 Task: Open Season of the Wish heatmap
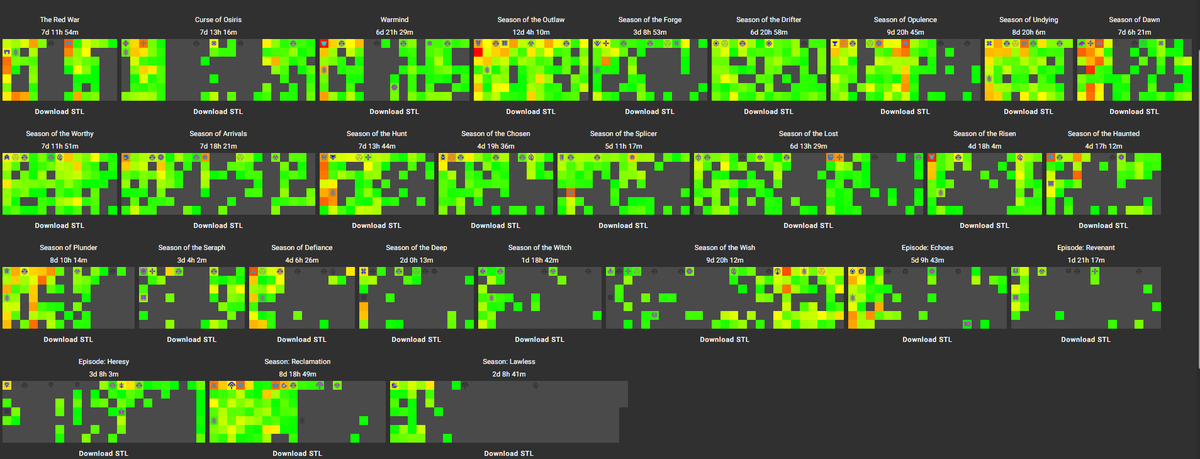click(724, 298)
